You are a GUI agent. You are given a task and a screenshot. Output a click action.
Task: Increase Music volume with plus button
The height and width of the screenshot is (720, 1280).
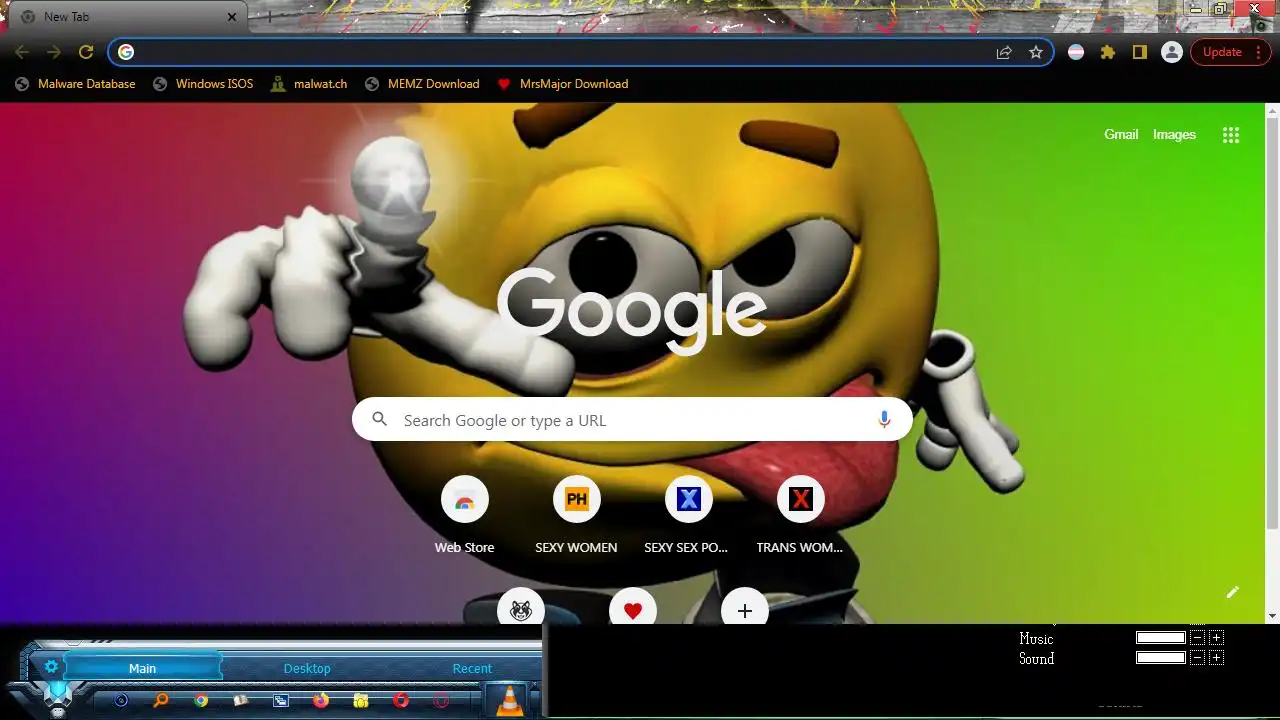tap(1216, 638)
